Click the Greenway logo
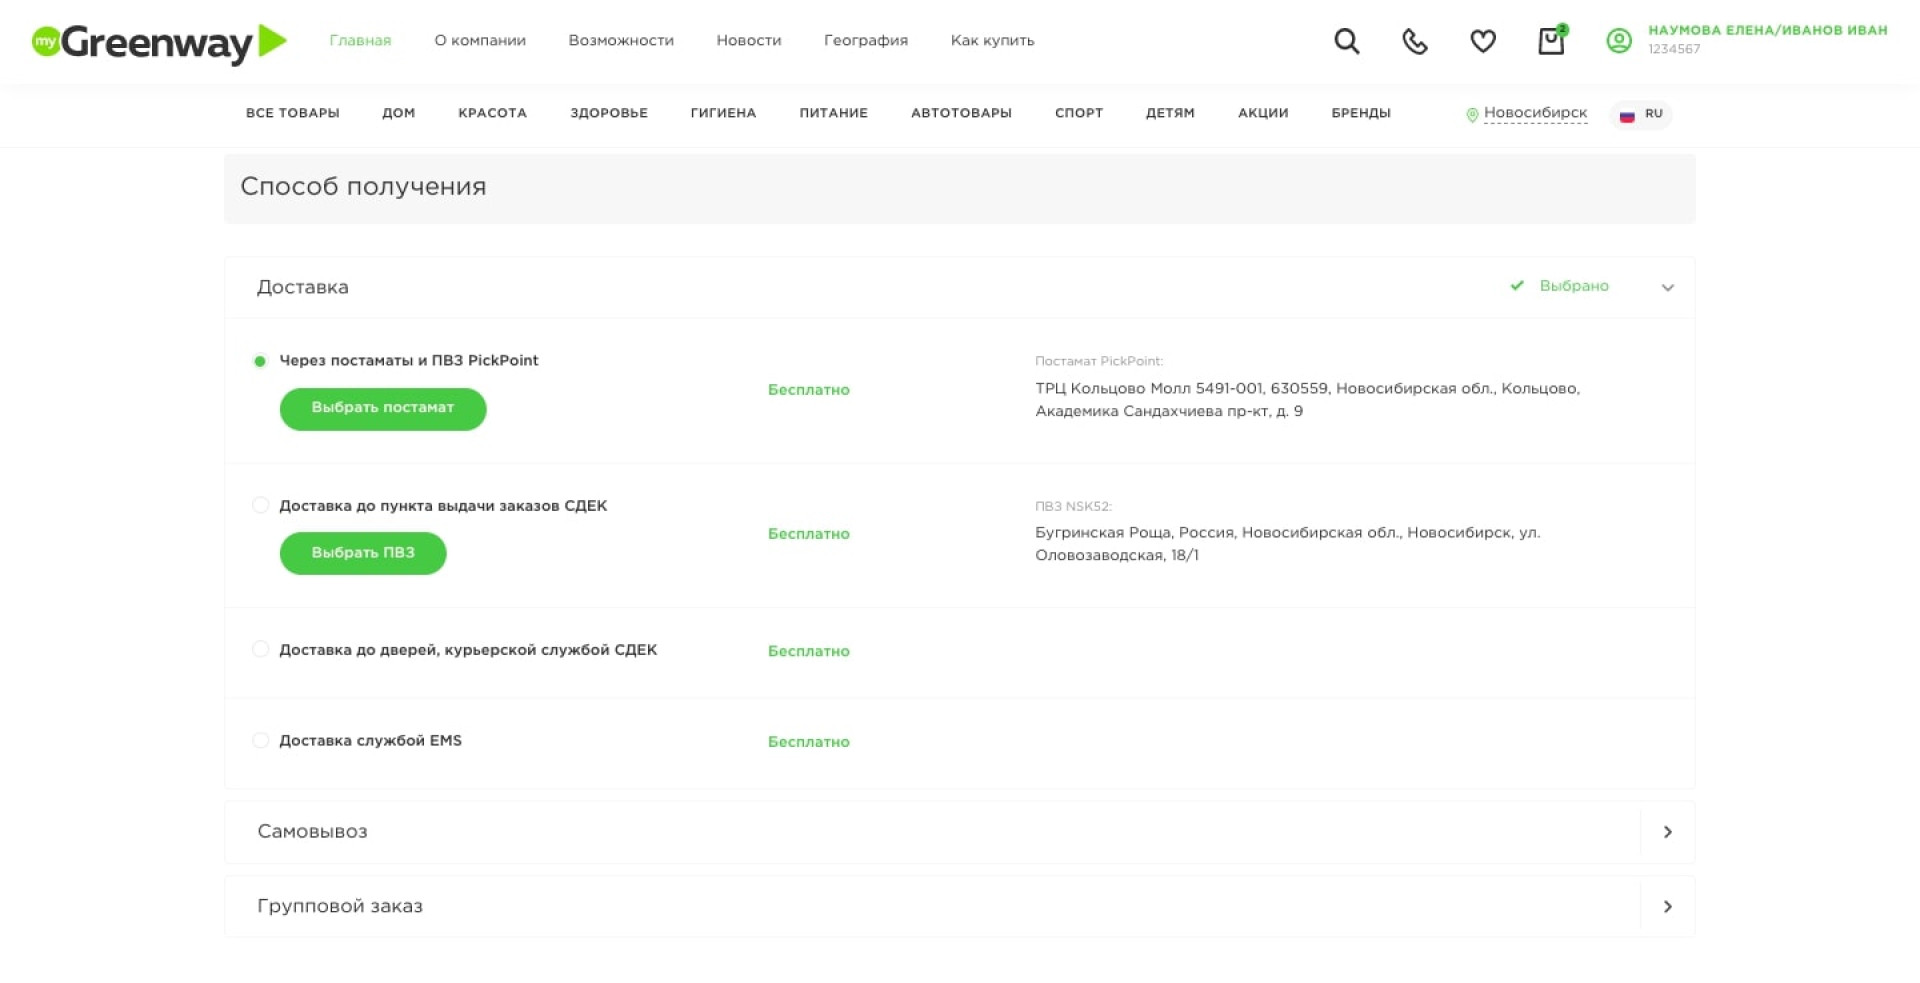Screen dimensions: 1920x983 (160, 42)
